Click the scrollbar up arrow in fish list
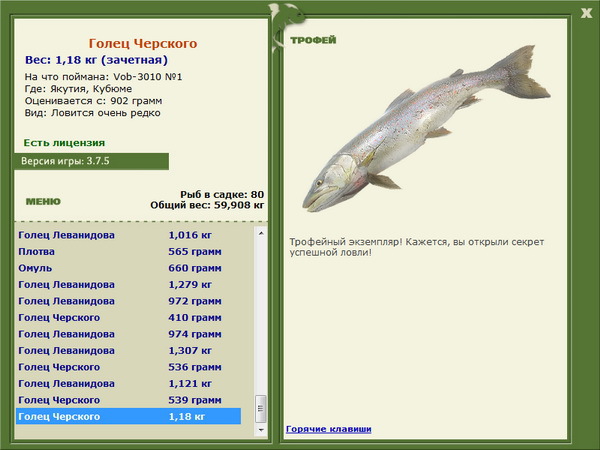 point(261,233)
